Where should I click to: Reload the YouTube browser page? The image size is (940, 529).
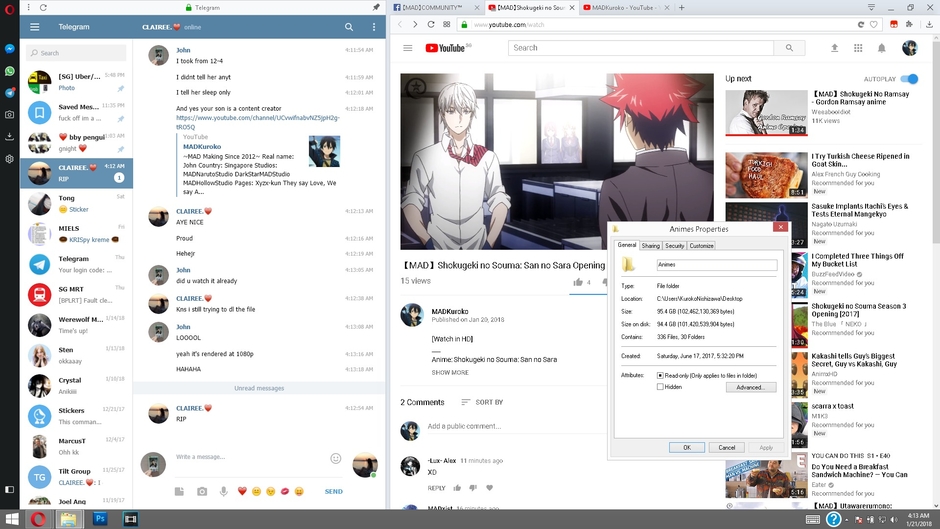point(430,25)
